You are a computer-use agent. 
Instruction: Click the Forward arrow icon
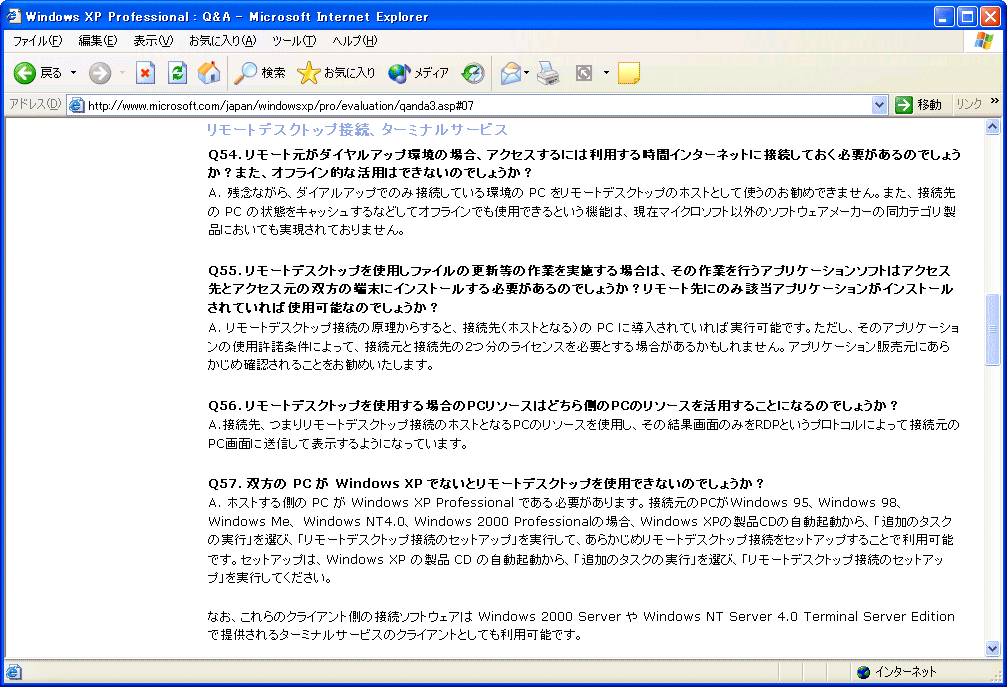[100, 73]
